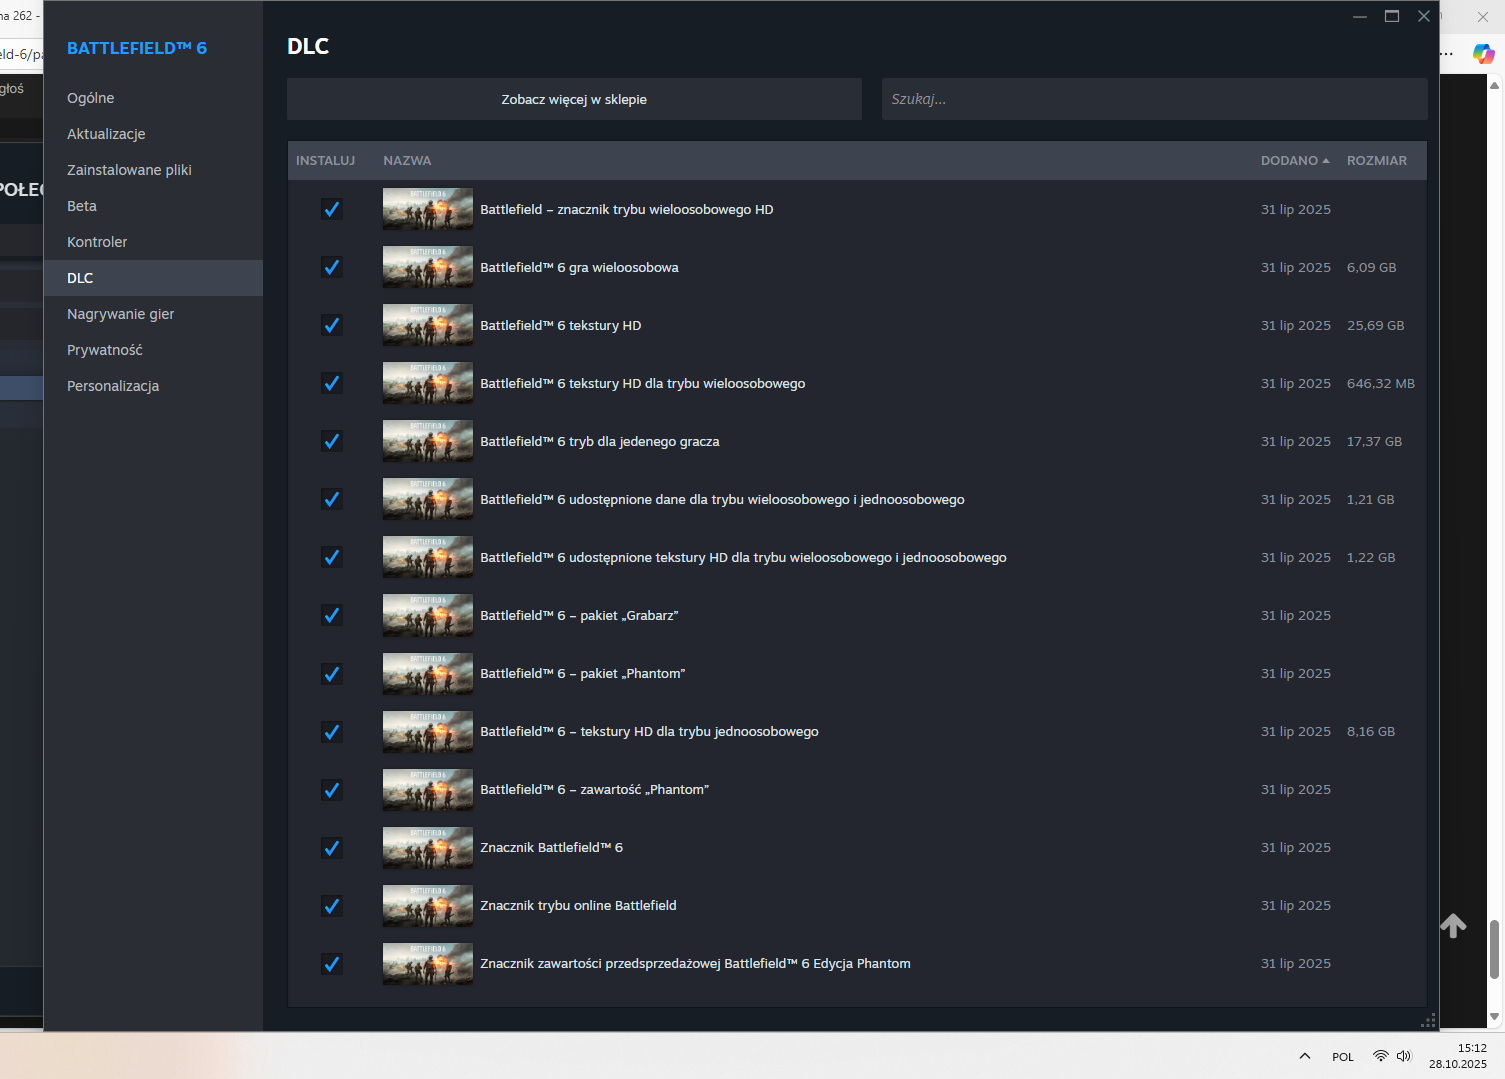Open Zainstalowane pliki in the sidebar
Image resolution: width=1505 pixels, height=1079 pixels.
coord(153,170)
